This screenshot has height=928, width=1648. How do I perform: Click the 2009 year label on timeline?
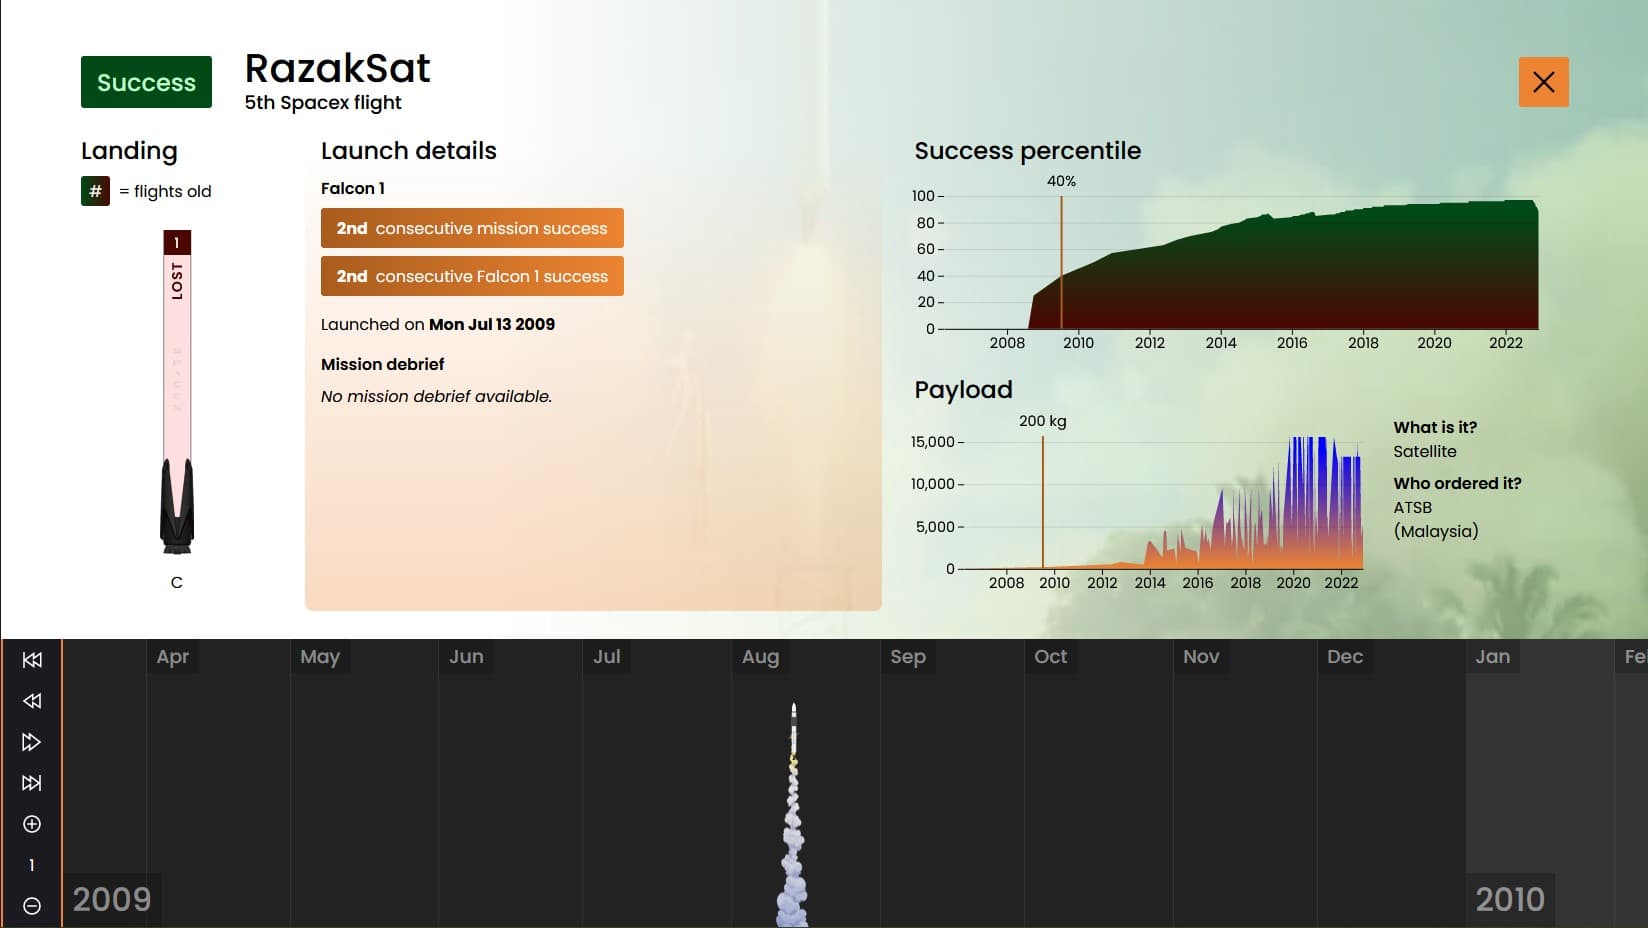coord(112,899)
